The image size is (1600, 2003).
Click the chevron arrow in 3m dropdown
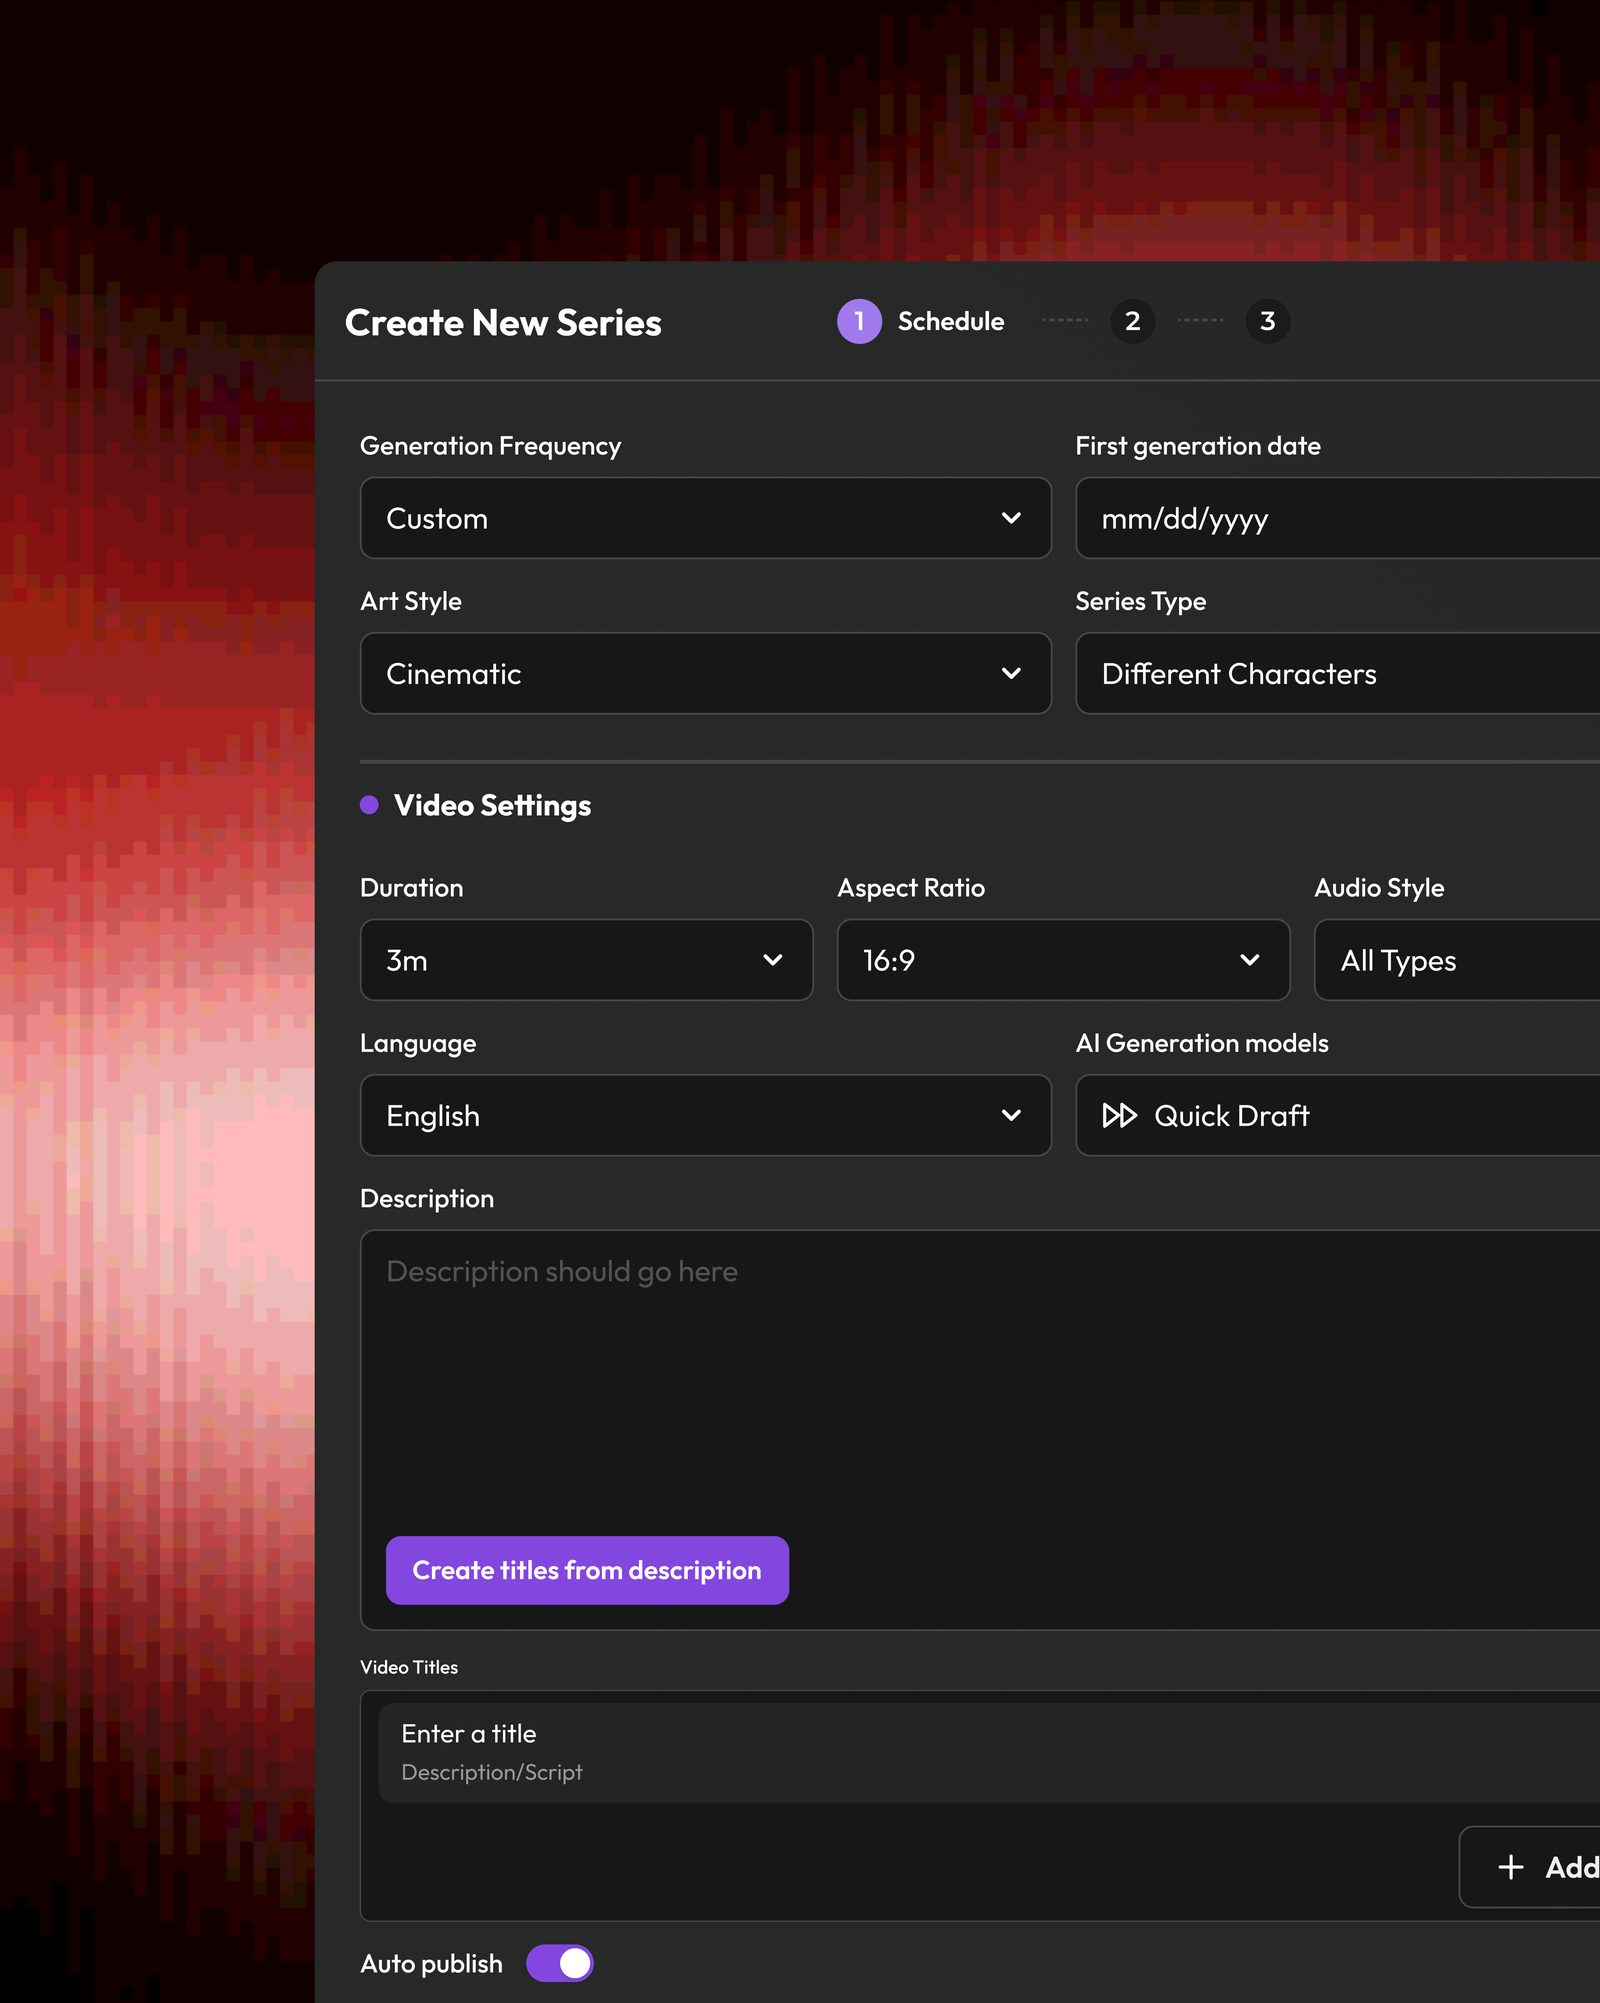coord(772,960)
